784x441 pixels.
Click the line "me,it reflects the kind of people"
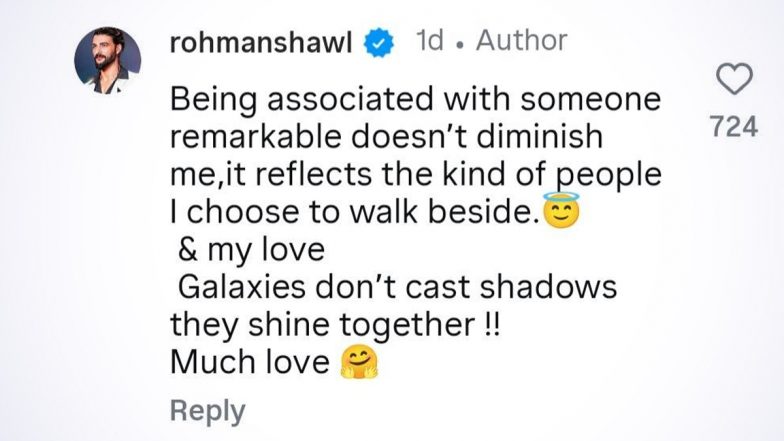416,175
